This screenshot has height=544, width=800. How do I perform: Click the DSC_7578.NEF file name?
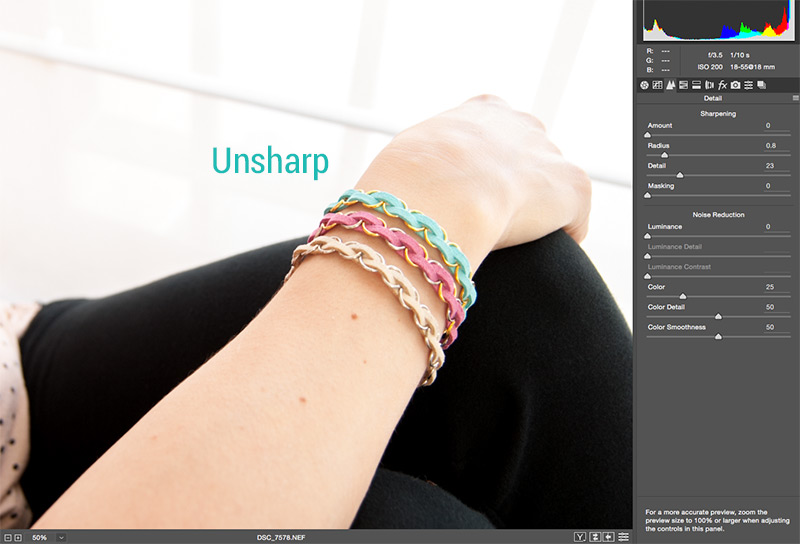[281, 537]
